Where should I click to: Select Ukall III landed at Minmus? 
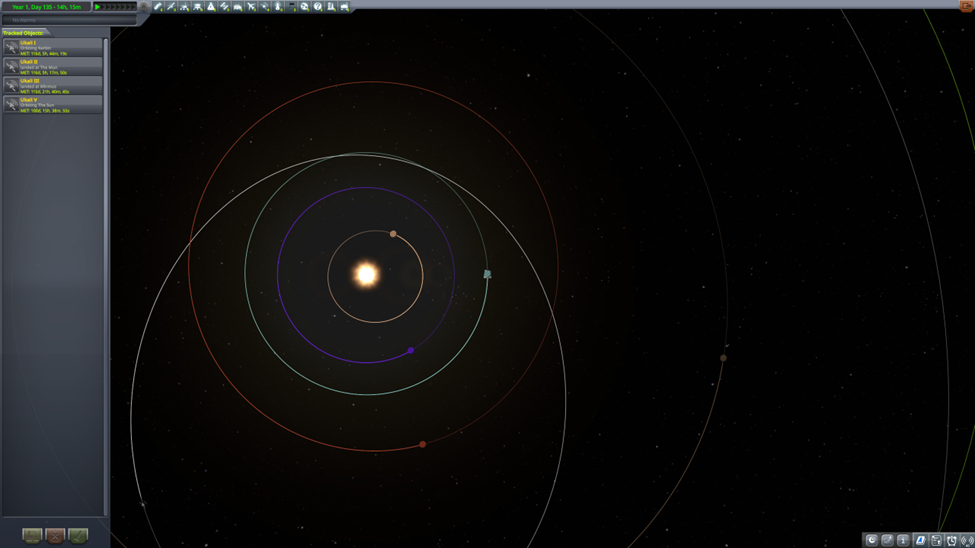pyautogui.click(x=53, y=85)
